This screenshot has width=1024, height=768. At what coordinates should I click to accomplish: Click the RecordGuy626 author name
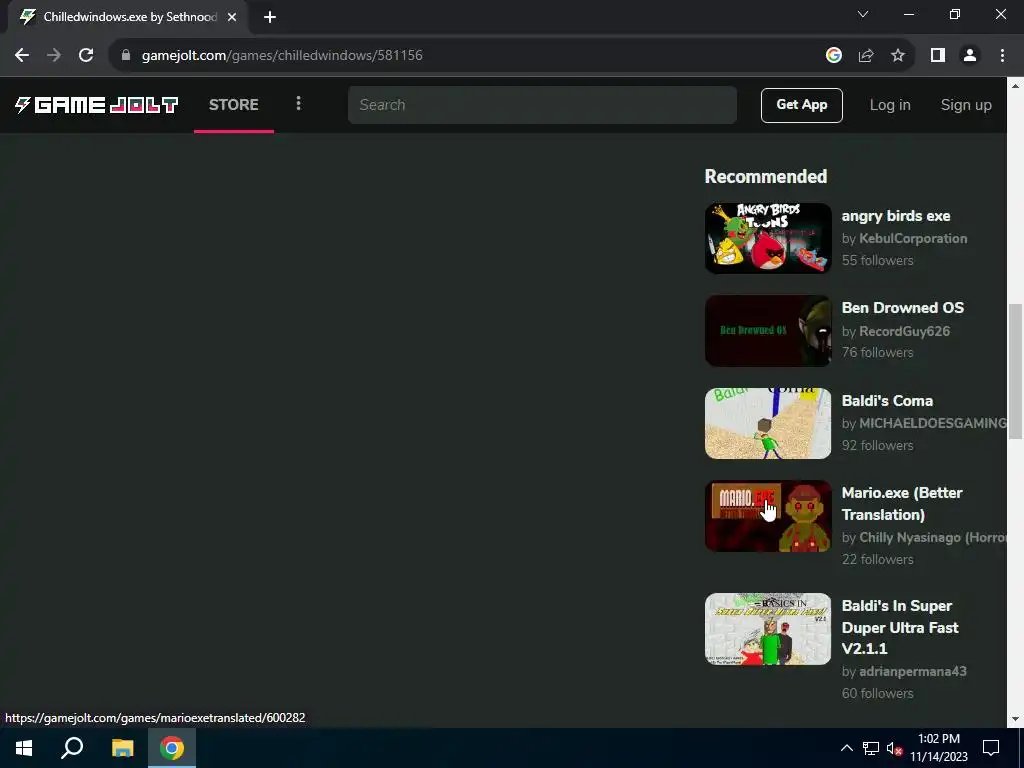[904, 331]
